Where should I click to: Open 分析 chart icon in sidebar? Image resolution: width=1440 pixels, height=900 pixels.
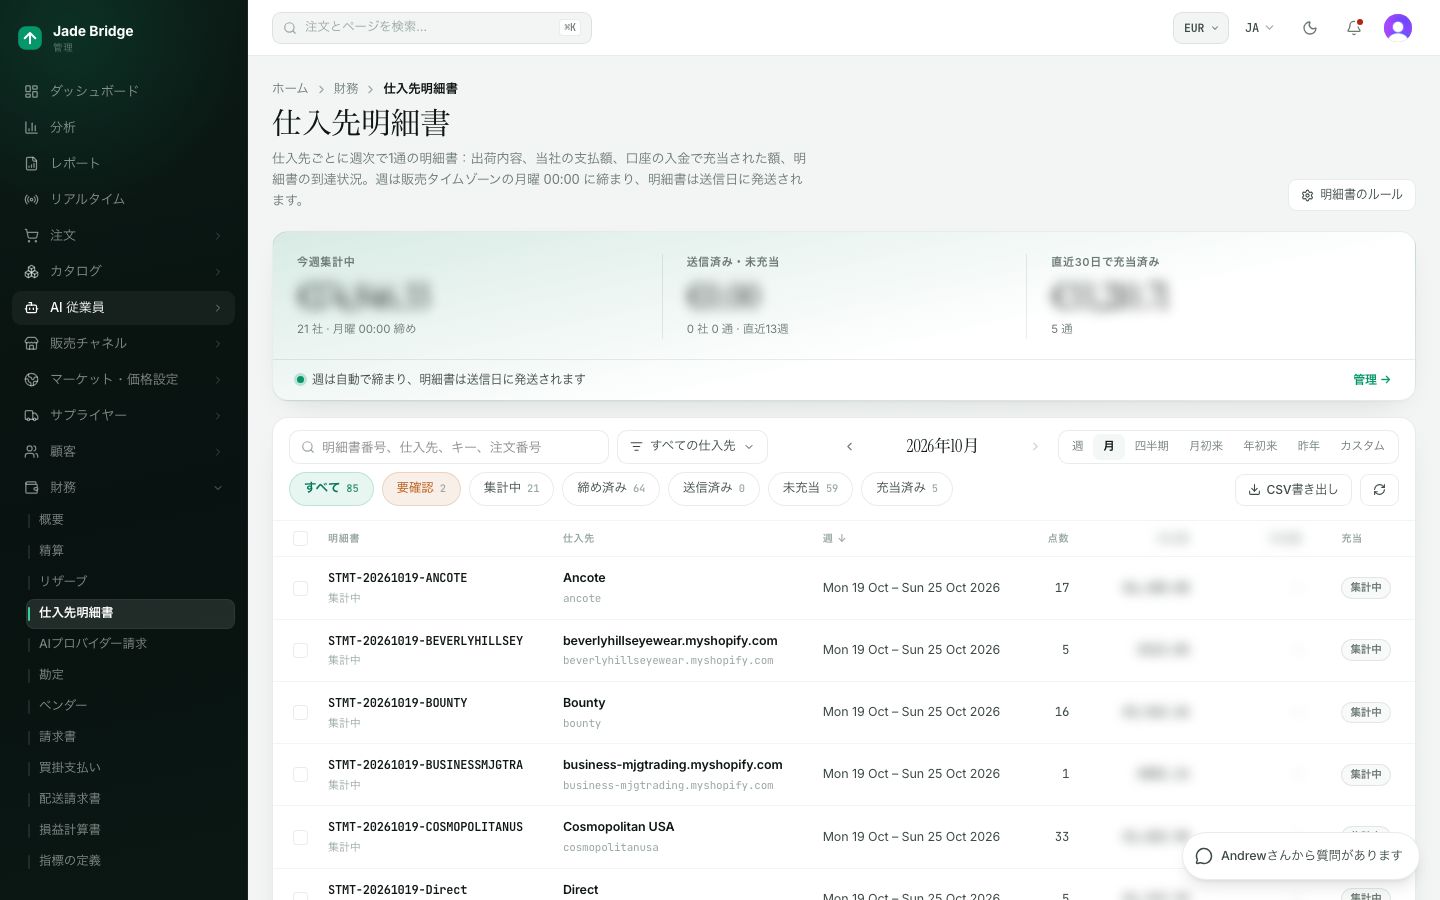(x=31, y=127)
